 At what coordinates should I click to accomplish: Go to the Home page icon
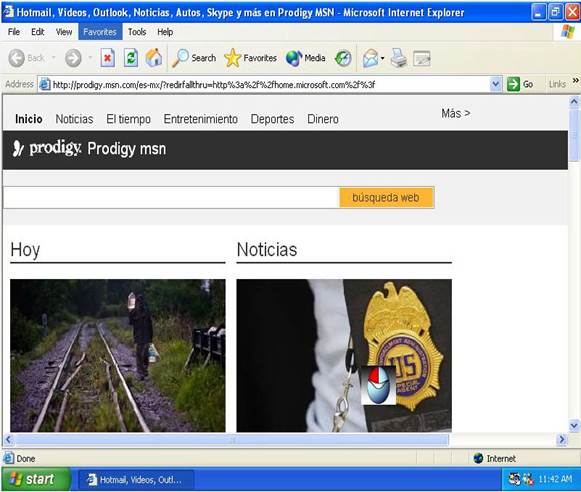(x=154, y=58)
